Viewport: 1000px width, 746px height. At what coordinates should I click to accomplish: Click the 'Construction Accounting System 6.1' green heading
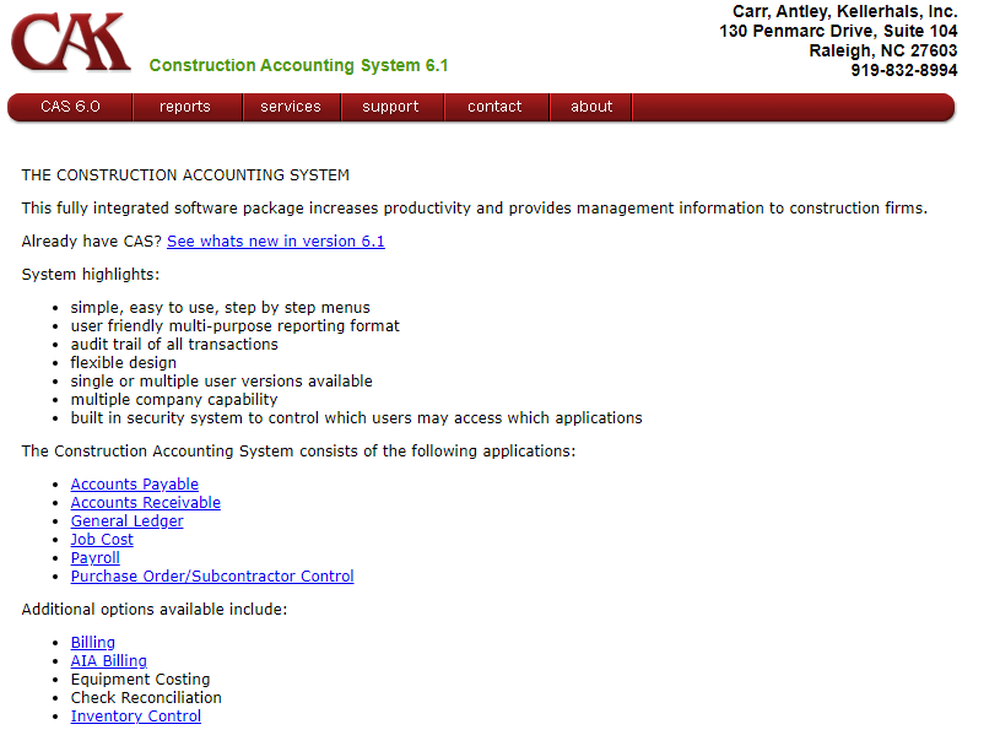298,65
